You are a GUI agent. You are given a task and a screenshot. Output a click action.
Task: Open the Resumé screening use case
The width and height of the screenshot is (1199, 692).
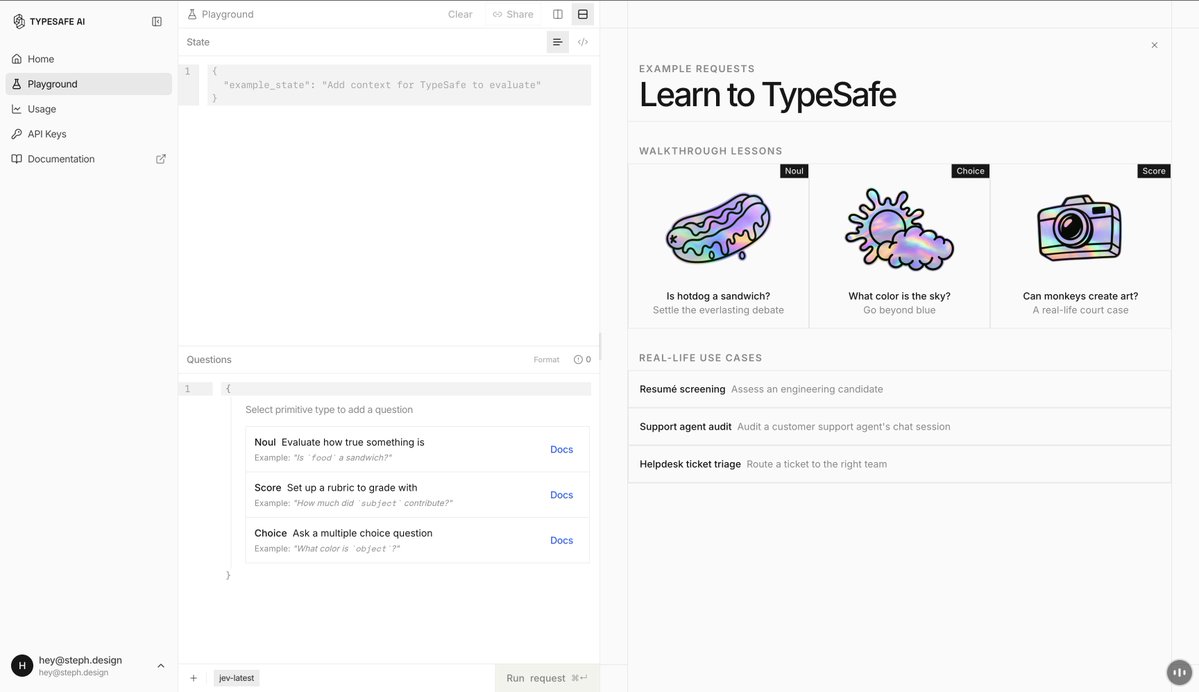[x=899, y=389]
